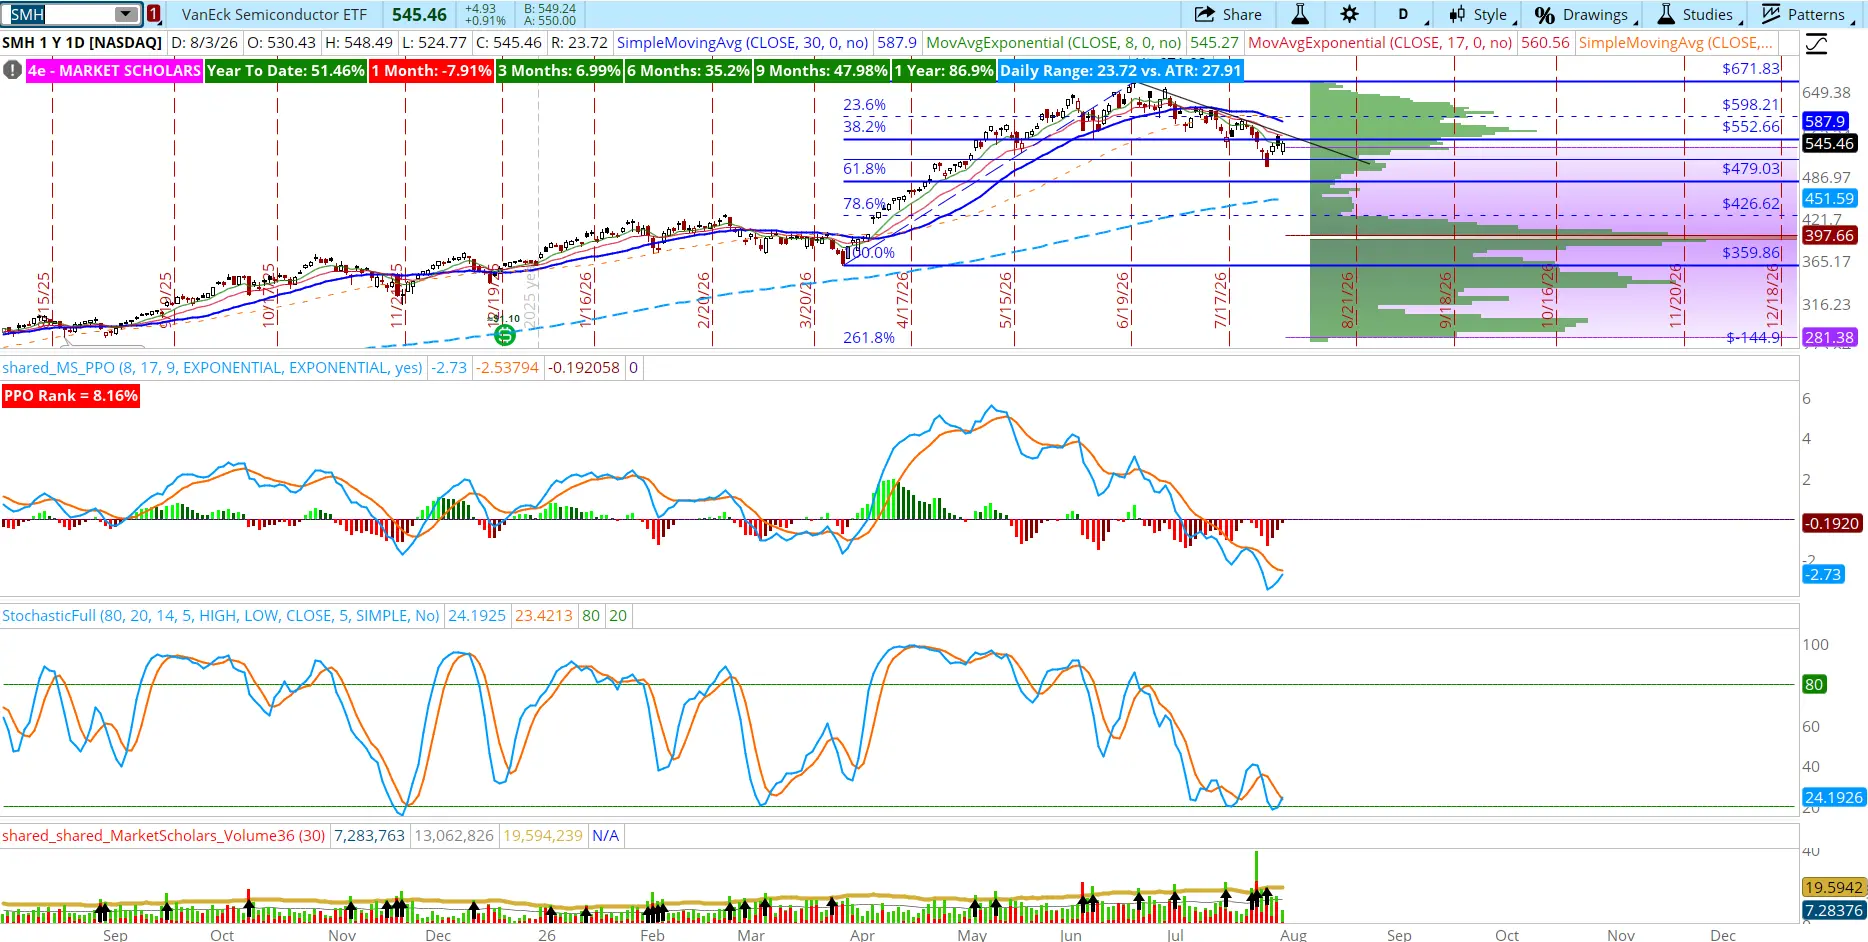Click the truncated SimpleMovingAvg (CLOSE,... label
Image resolution: width=1868 pixels, height=942 pixels.
tap(1676, 43)
